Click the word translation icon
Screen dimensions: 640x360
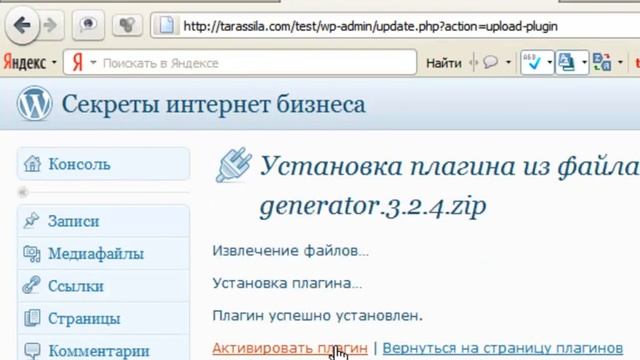pyautogui.click(x=602, y=62)
